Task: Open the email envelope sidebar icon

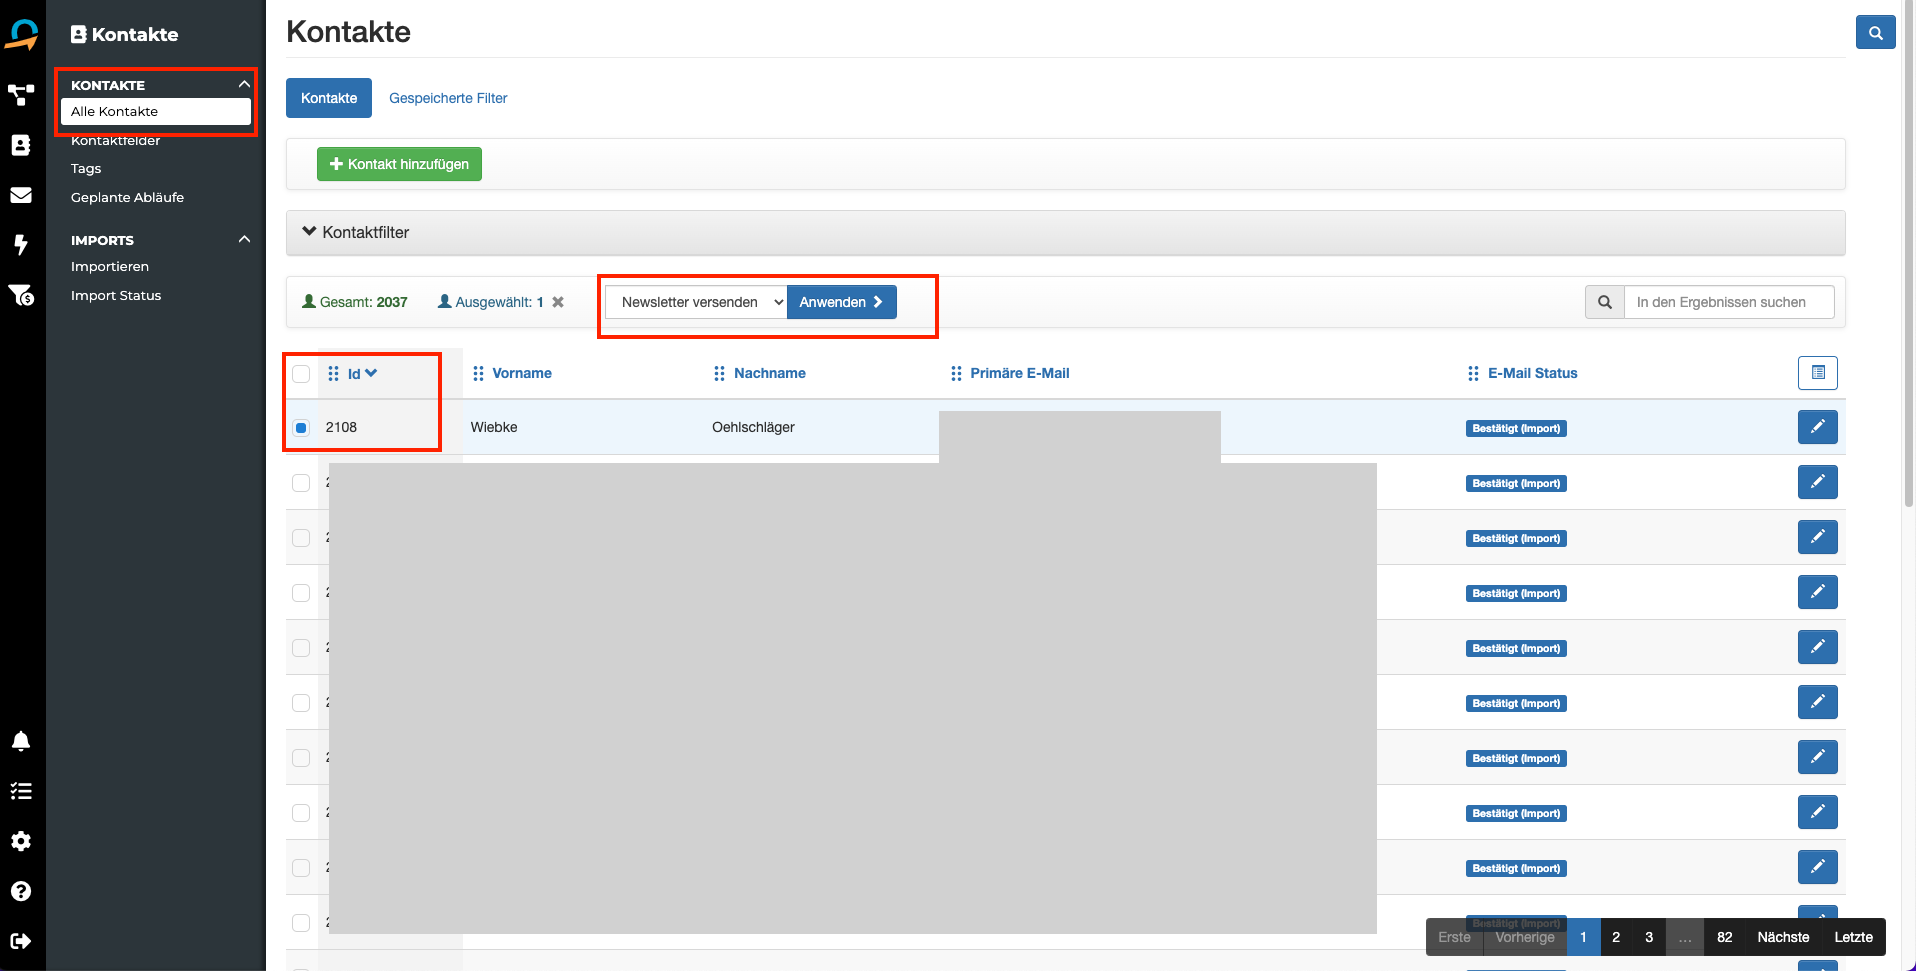Action: click(x=21, y=195)
